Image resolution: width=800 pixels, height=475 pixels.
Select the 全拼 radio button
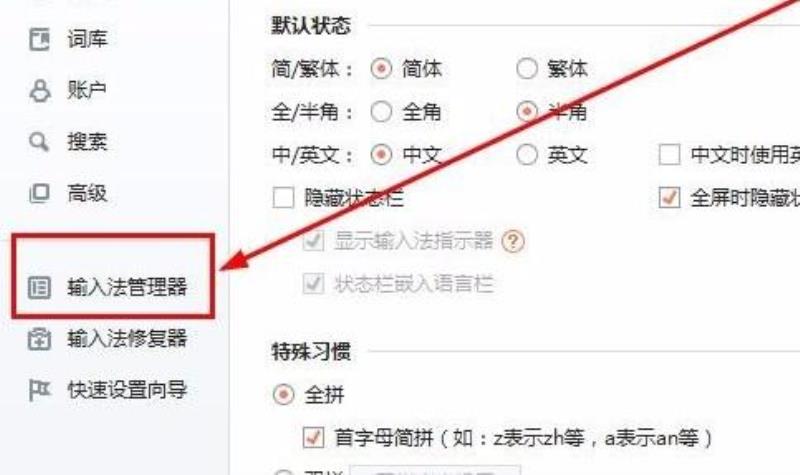[284, 394]
